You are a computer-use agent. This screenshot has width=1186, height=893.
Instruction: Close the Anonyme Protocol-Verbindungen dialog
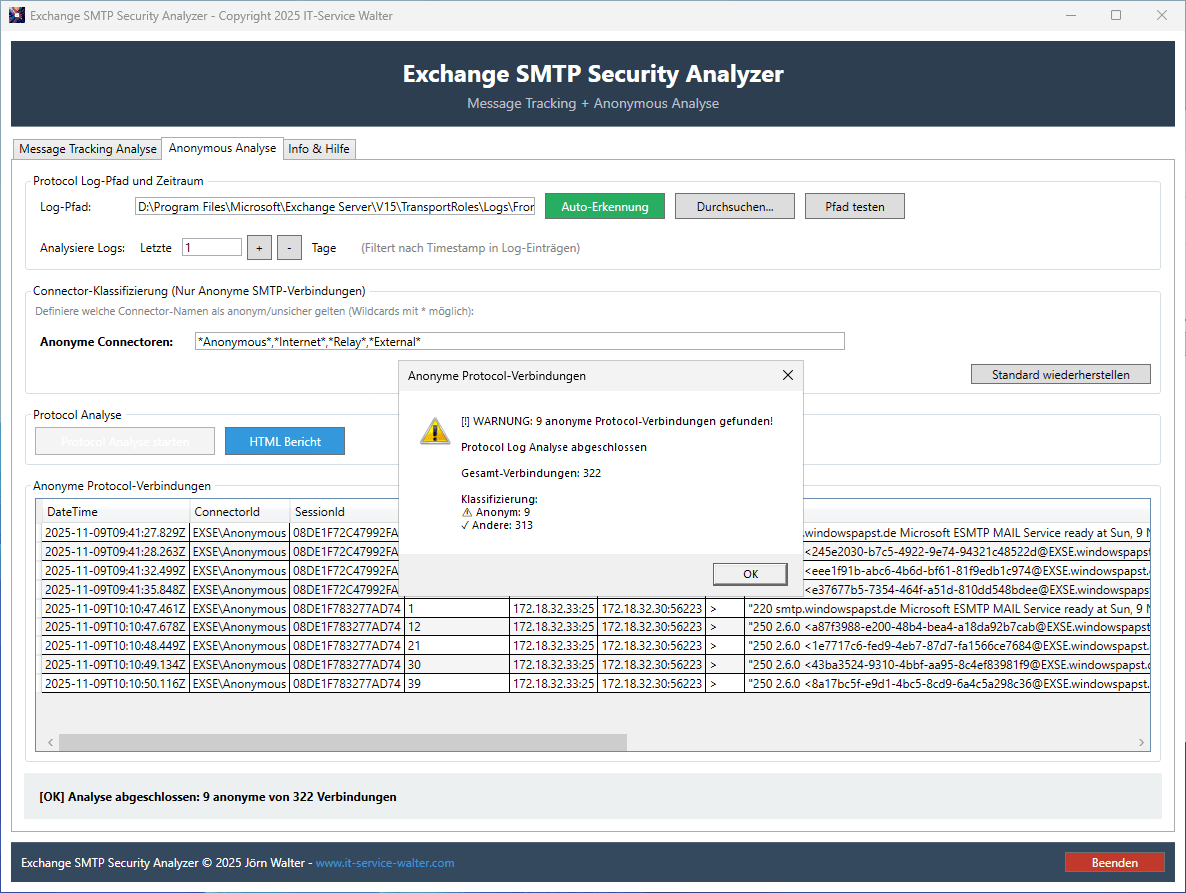788,375
